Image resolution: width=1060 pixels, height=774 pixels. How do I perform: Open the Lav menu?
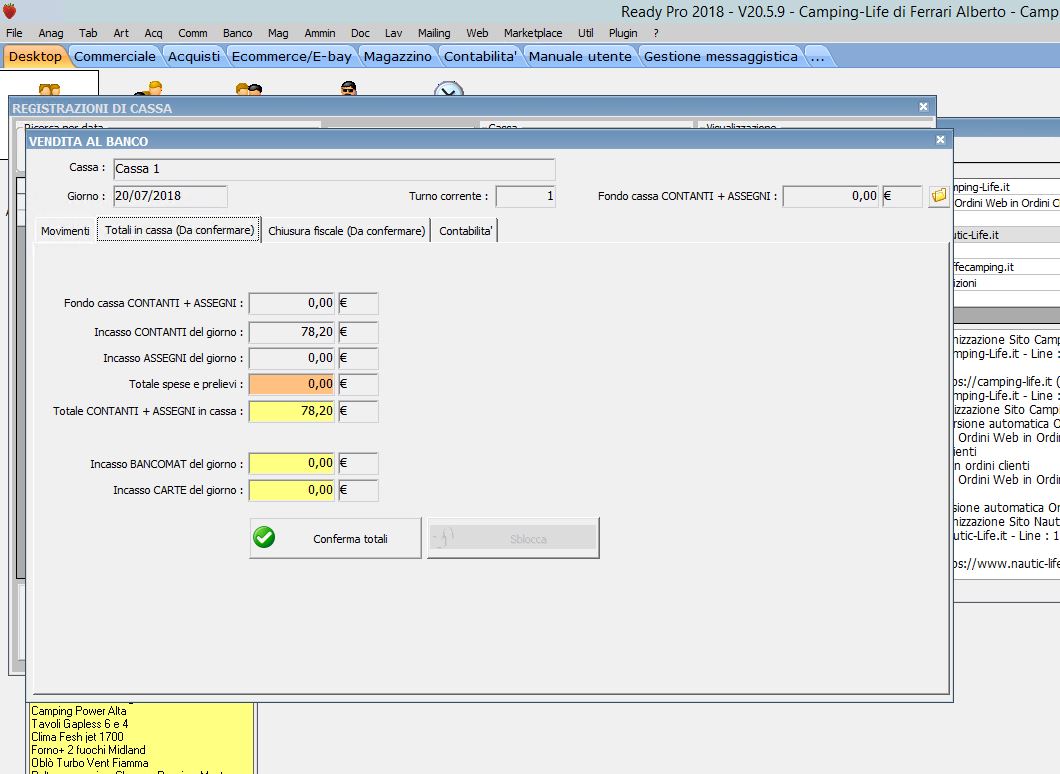click(x=393, y=33)
